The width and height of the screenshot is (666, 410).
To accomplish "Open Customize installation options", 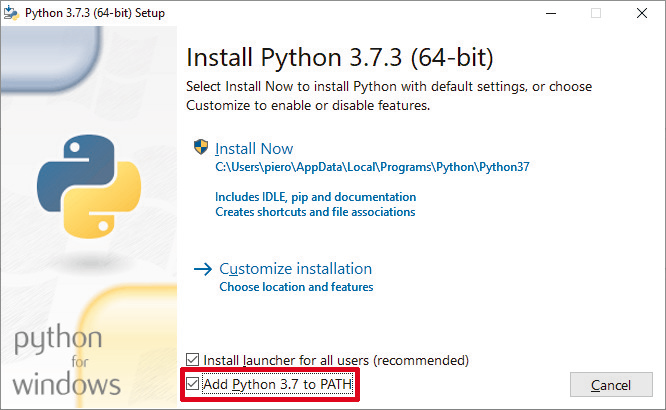I will pos(295,269).
